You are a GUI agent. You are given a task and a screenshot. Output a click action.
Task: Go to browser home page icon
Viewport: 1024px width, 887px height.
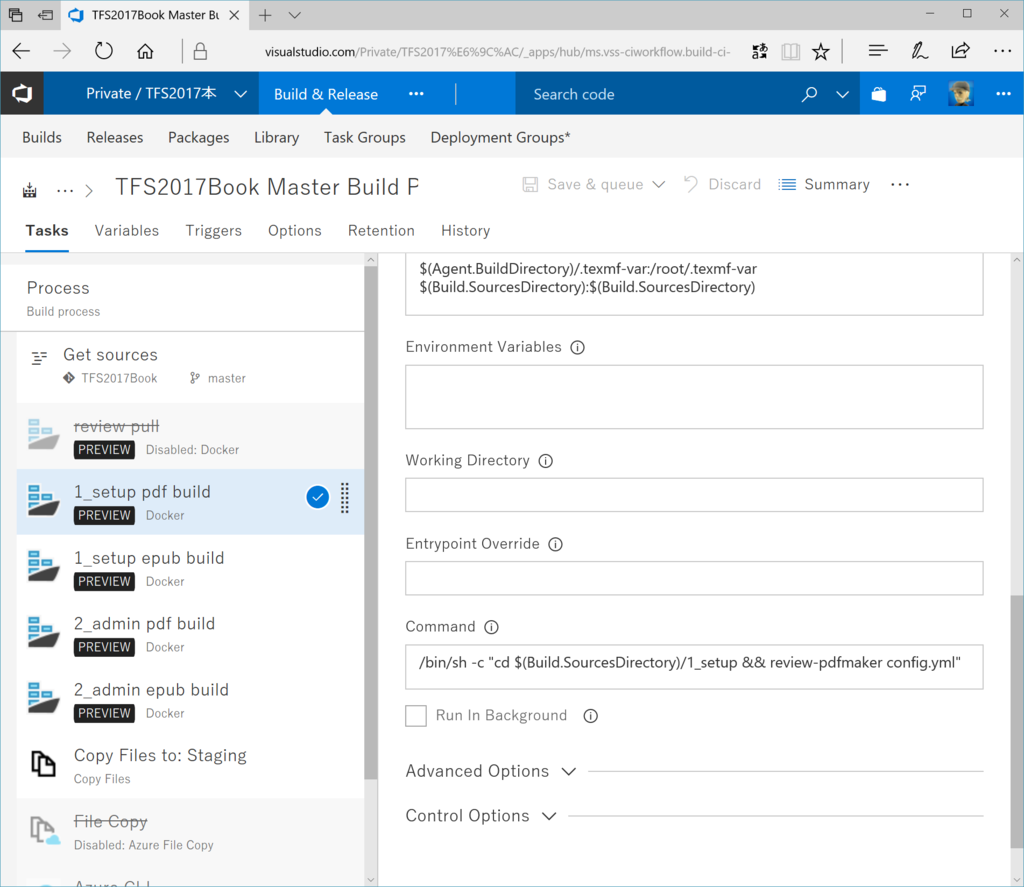(x=145, y=51)
